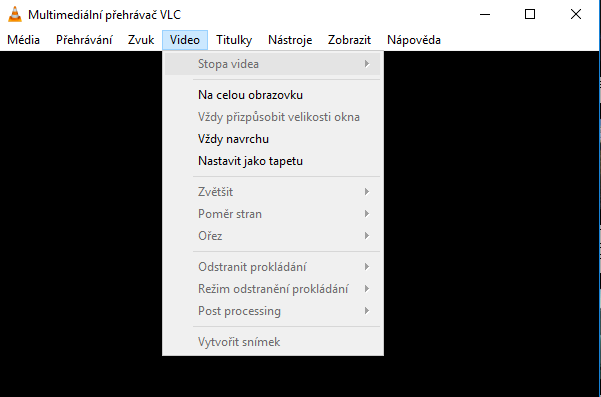Expand Režim odstranění prokládání submenu

[x=273, y=289]
